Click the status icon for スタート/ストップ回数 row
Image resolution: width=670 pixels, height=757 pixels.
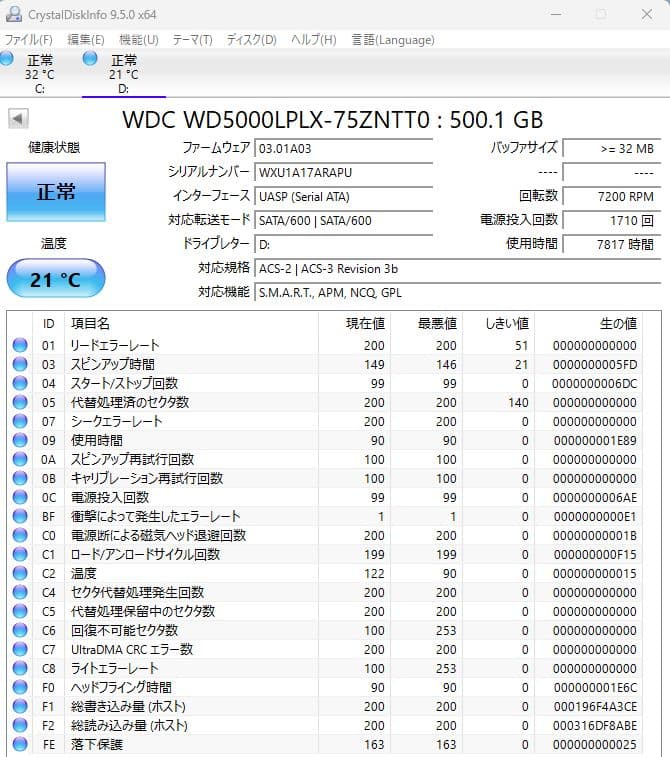point(20,383)
